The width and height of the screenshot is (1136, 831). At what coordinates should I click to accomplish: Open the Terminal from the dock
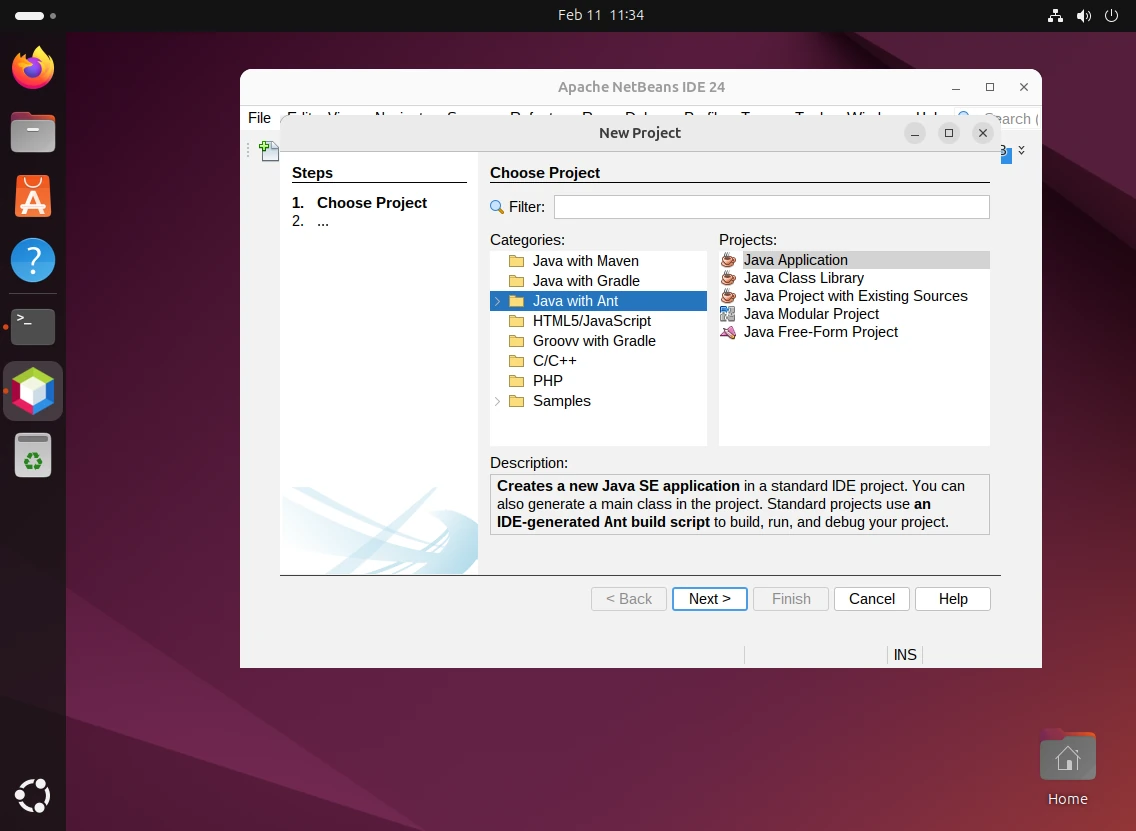point(33,326)
